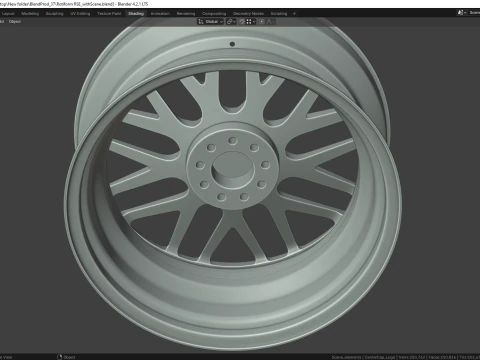Switch to the Texture Paint workspace tab
The width and height of the screenshot is (480, 360).
pos(109,14)
